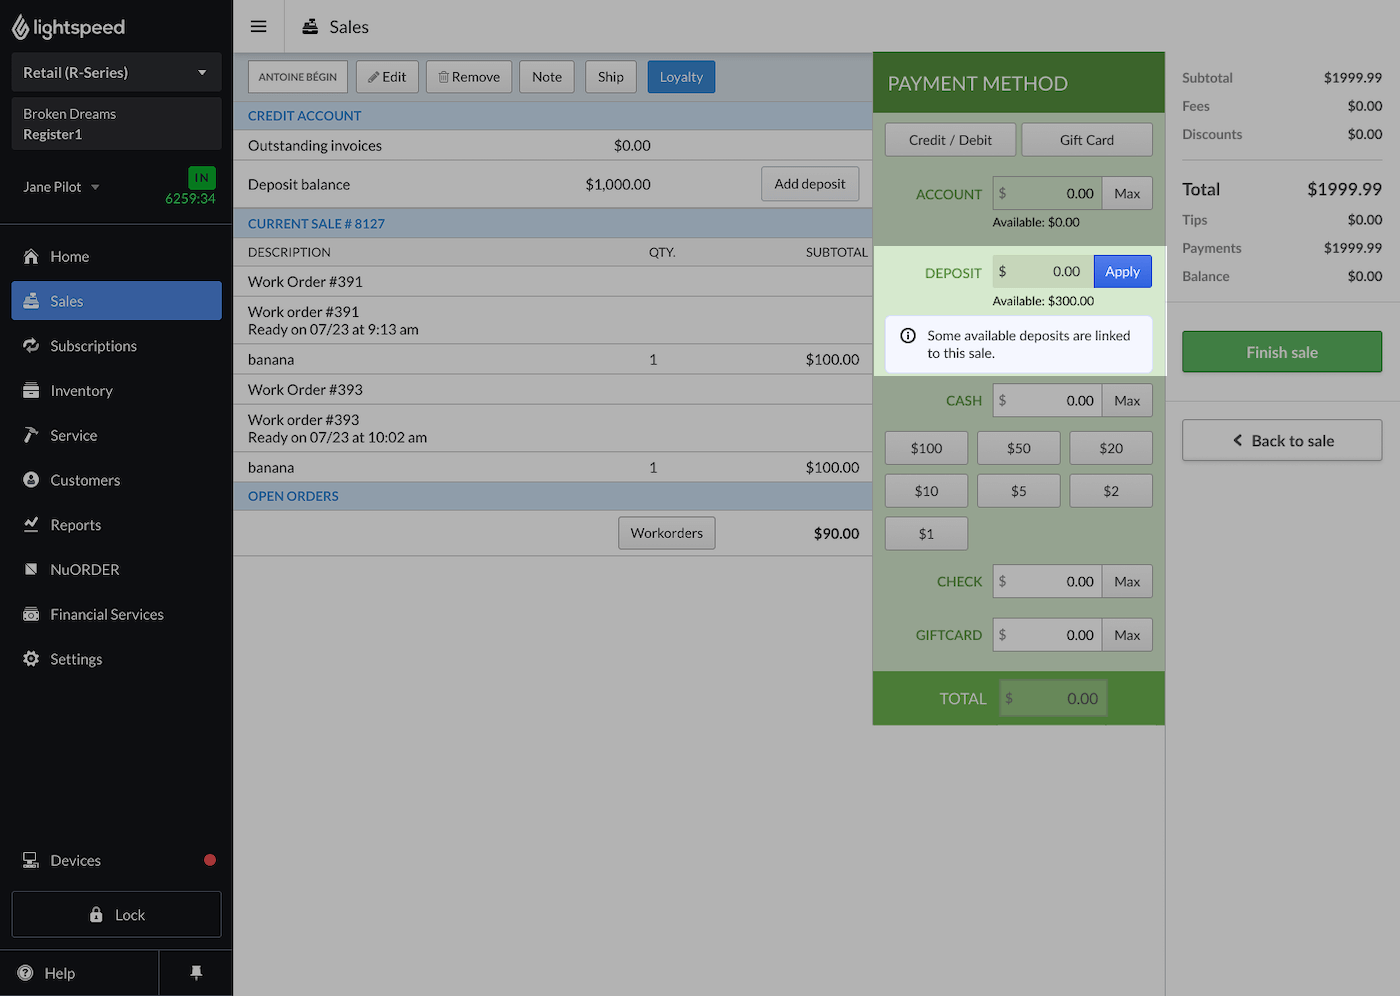Click the hamburger menu icon
The width and height of the screenshot is (1400, 996).
click(258, 27)
